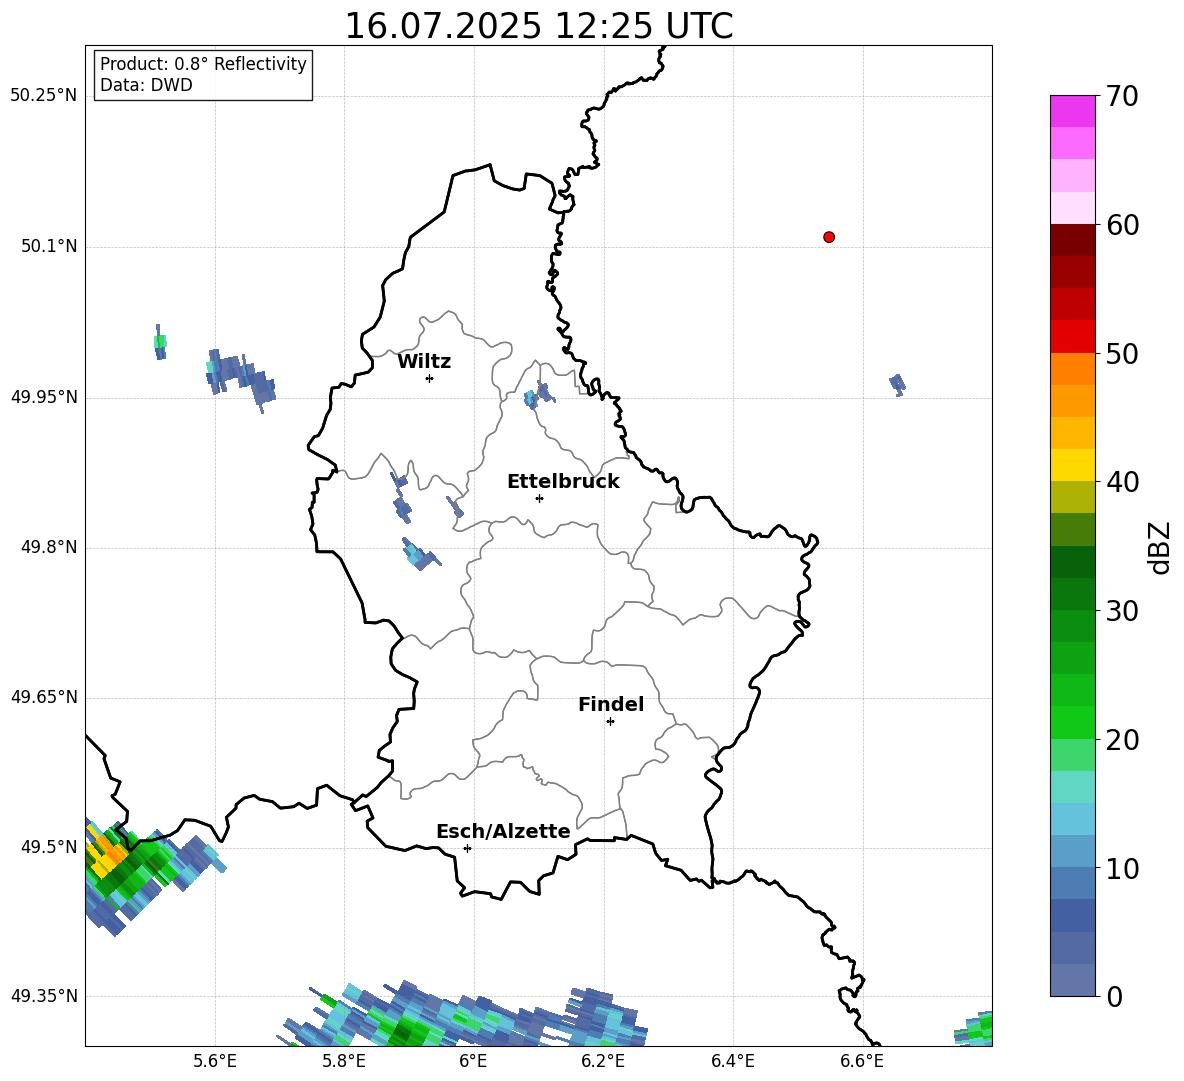Click the 10 colorbar tick label

point(1122,868)
